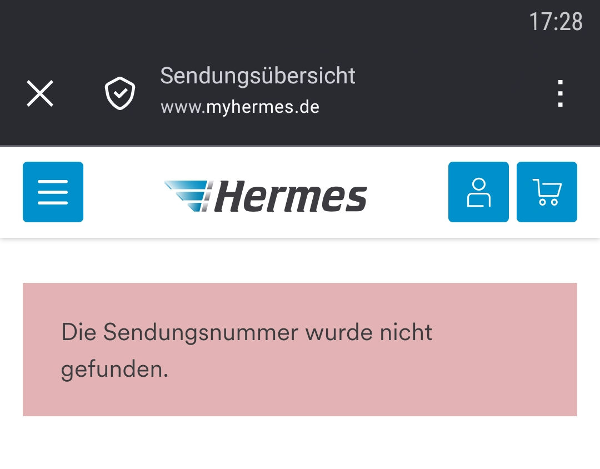Open the three-dot overflow menu
The height and width of the screenshot is (469, 600).
point(560,93)
